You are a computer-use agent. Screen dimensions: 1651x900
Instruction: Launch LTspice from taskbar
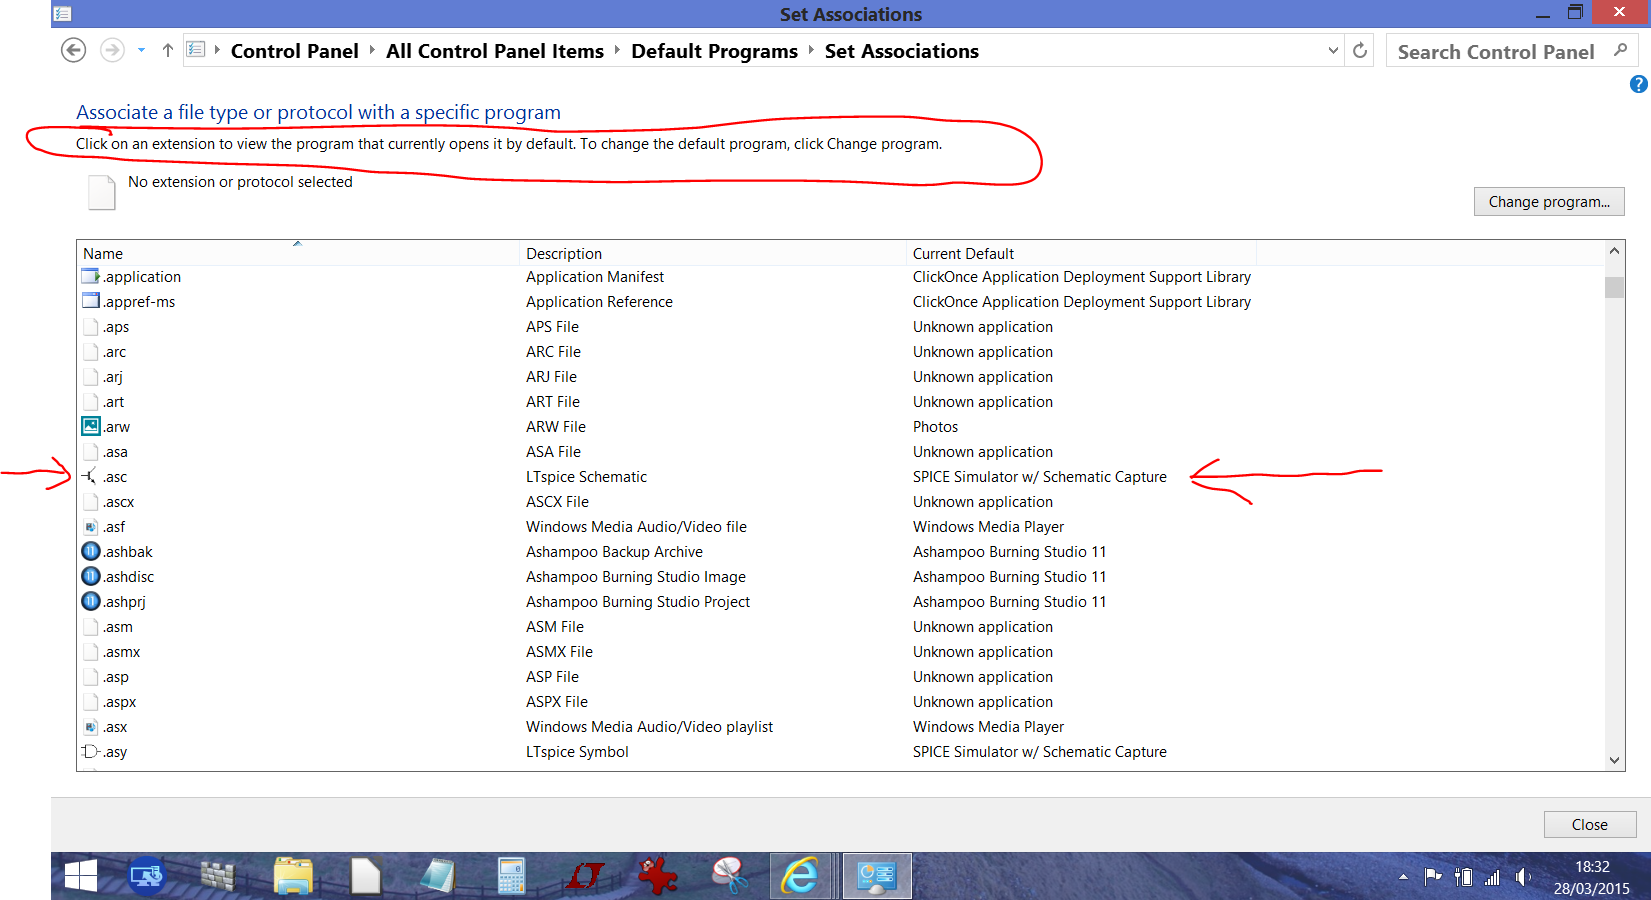(x=584, y=876)
